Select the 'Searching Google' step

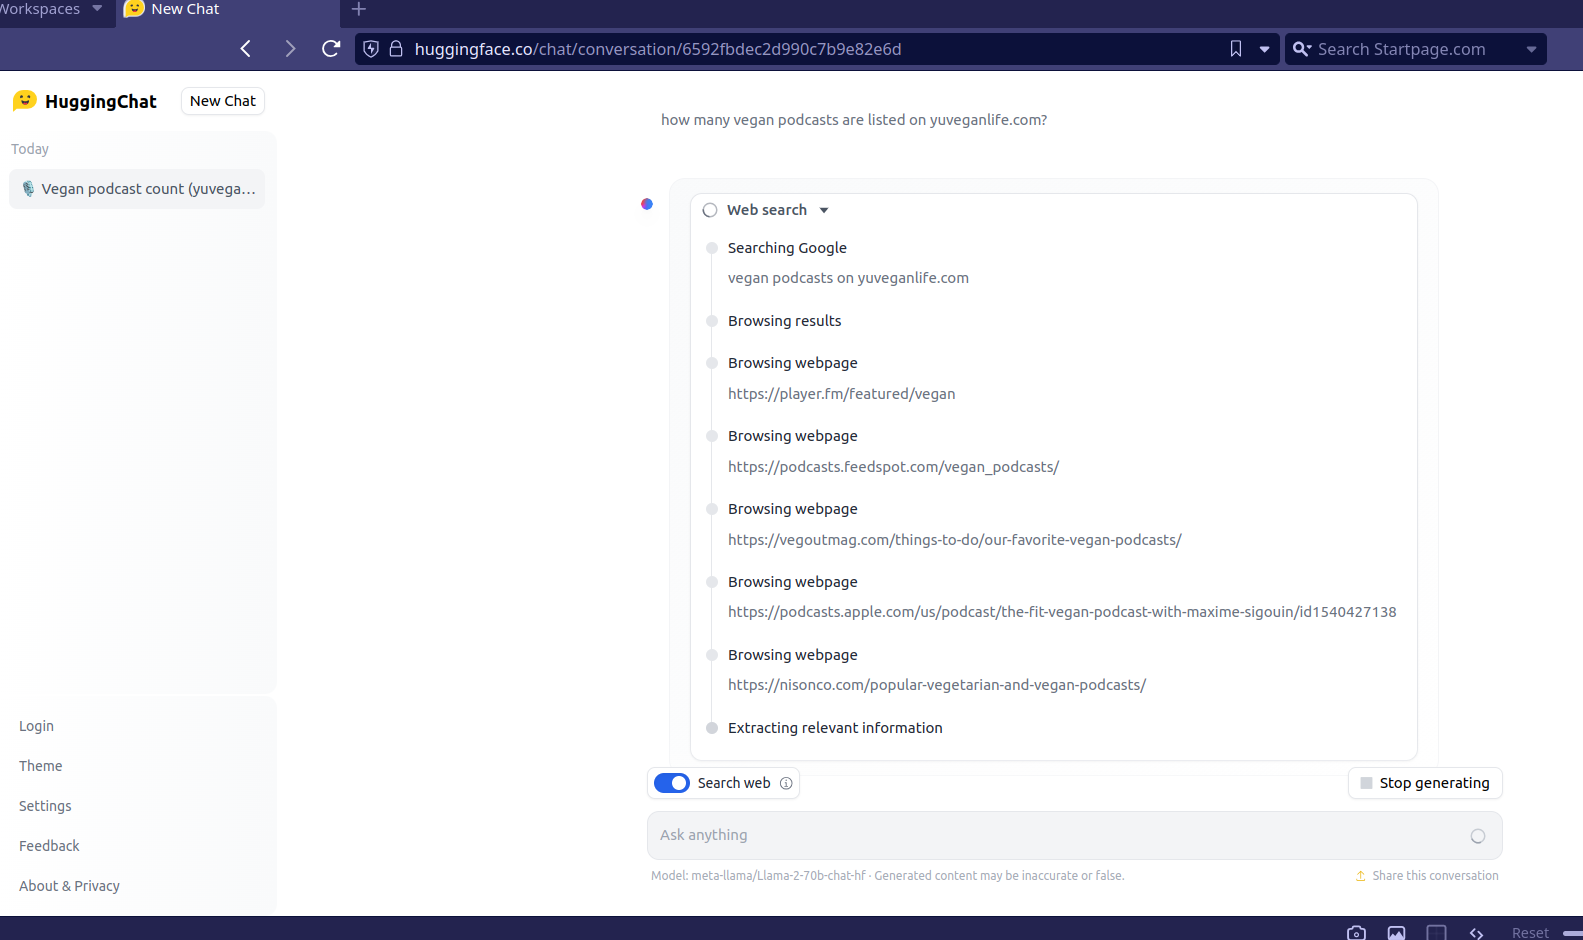pyautogui.click(x=787, y=248)
